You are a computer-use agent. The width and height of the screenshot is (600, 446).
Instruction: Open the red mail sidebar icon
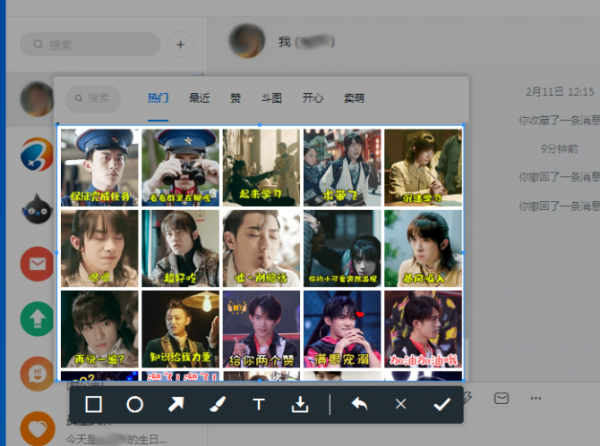[37, 264]
